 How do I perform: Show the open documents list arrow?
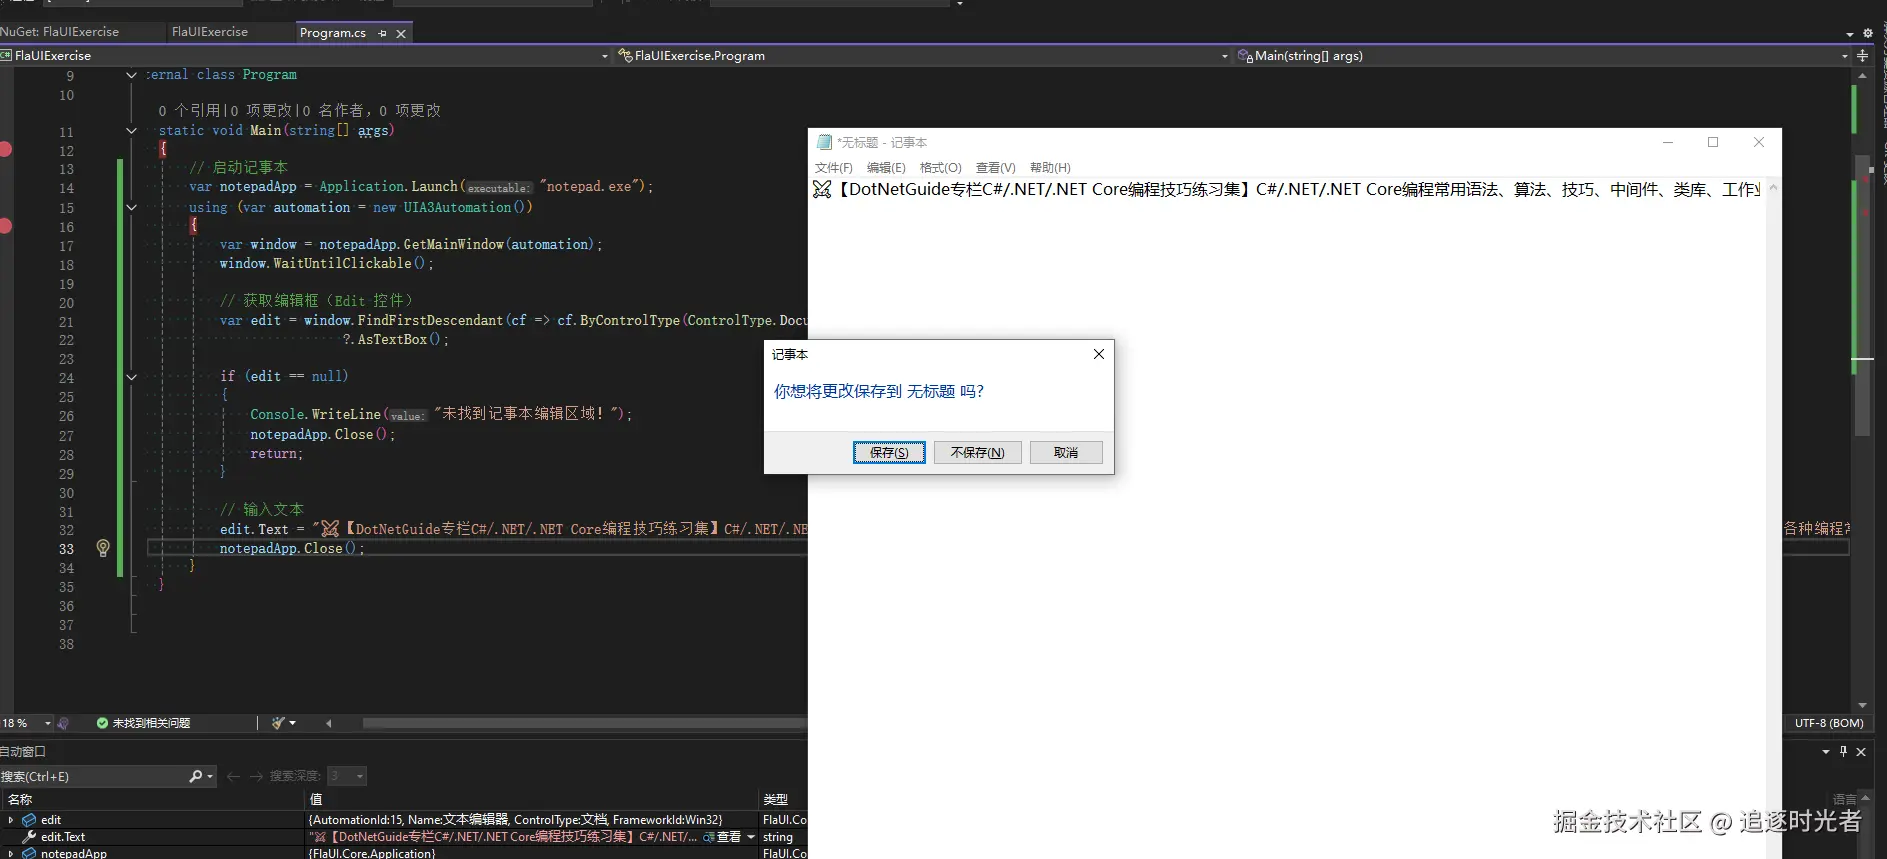tap(1850, 34)
